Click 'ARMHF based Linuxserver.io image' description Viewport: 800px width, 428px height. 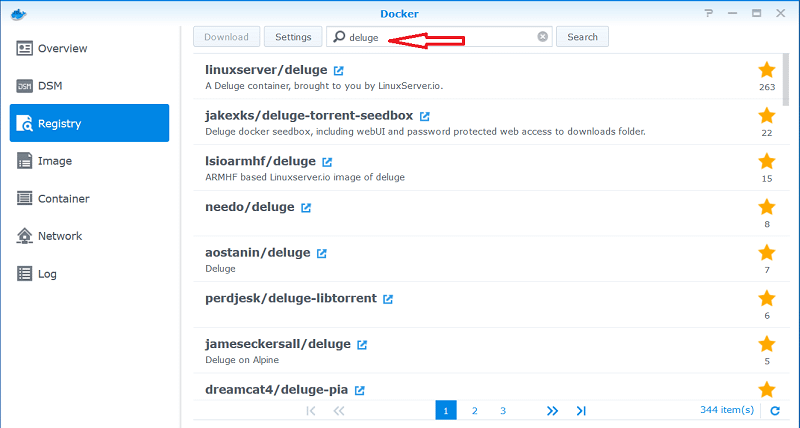coord(305,178)
